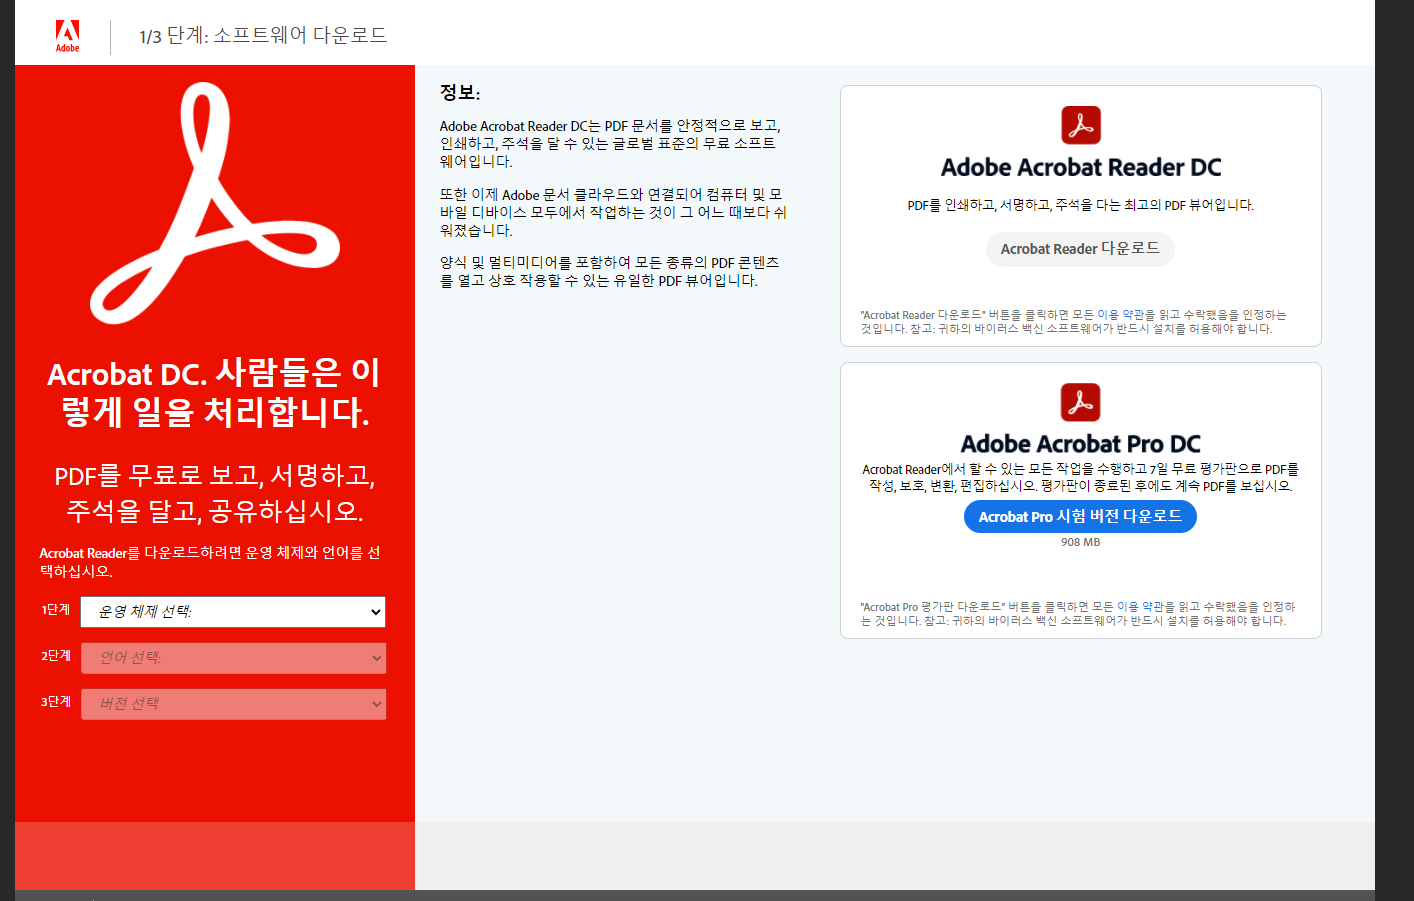Click the Acrobat Reader 다운로드 button
This screenshot has width=1414, height=901.
click(1080, 249)
